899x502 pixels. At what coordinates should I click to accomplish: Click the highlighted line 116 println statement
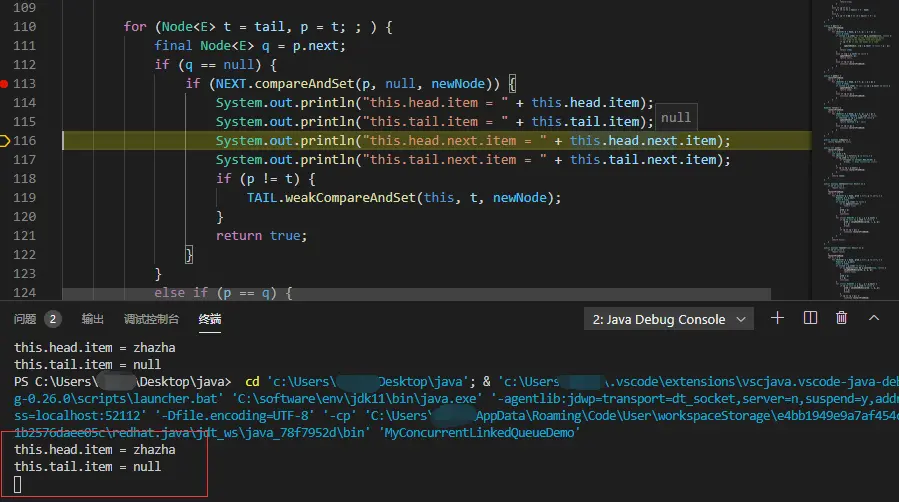(x=473, y=141)
